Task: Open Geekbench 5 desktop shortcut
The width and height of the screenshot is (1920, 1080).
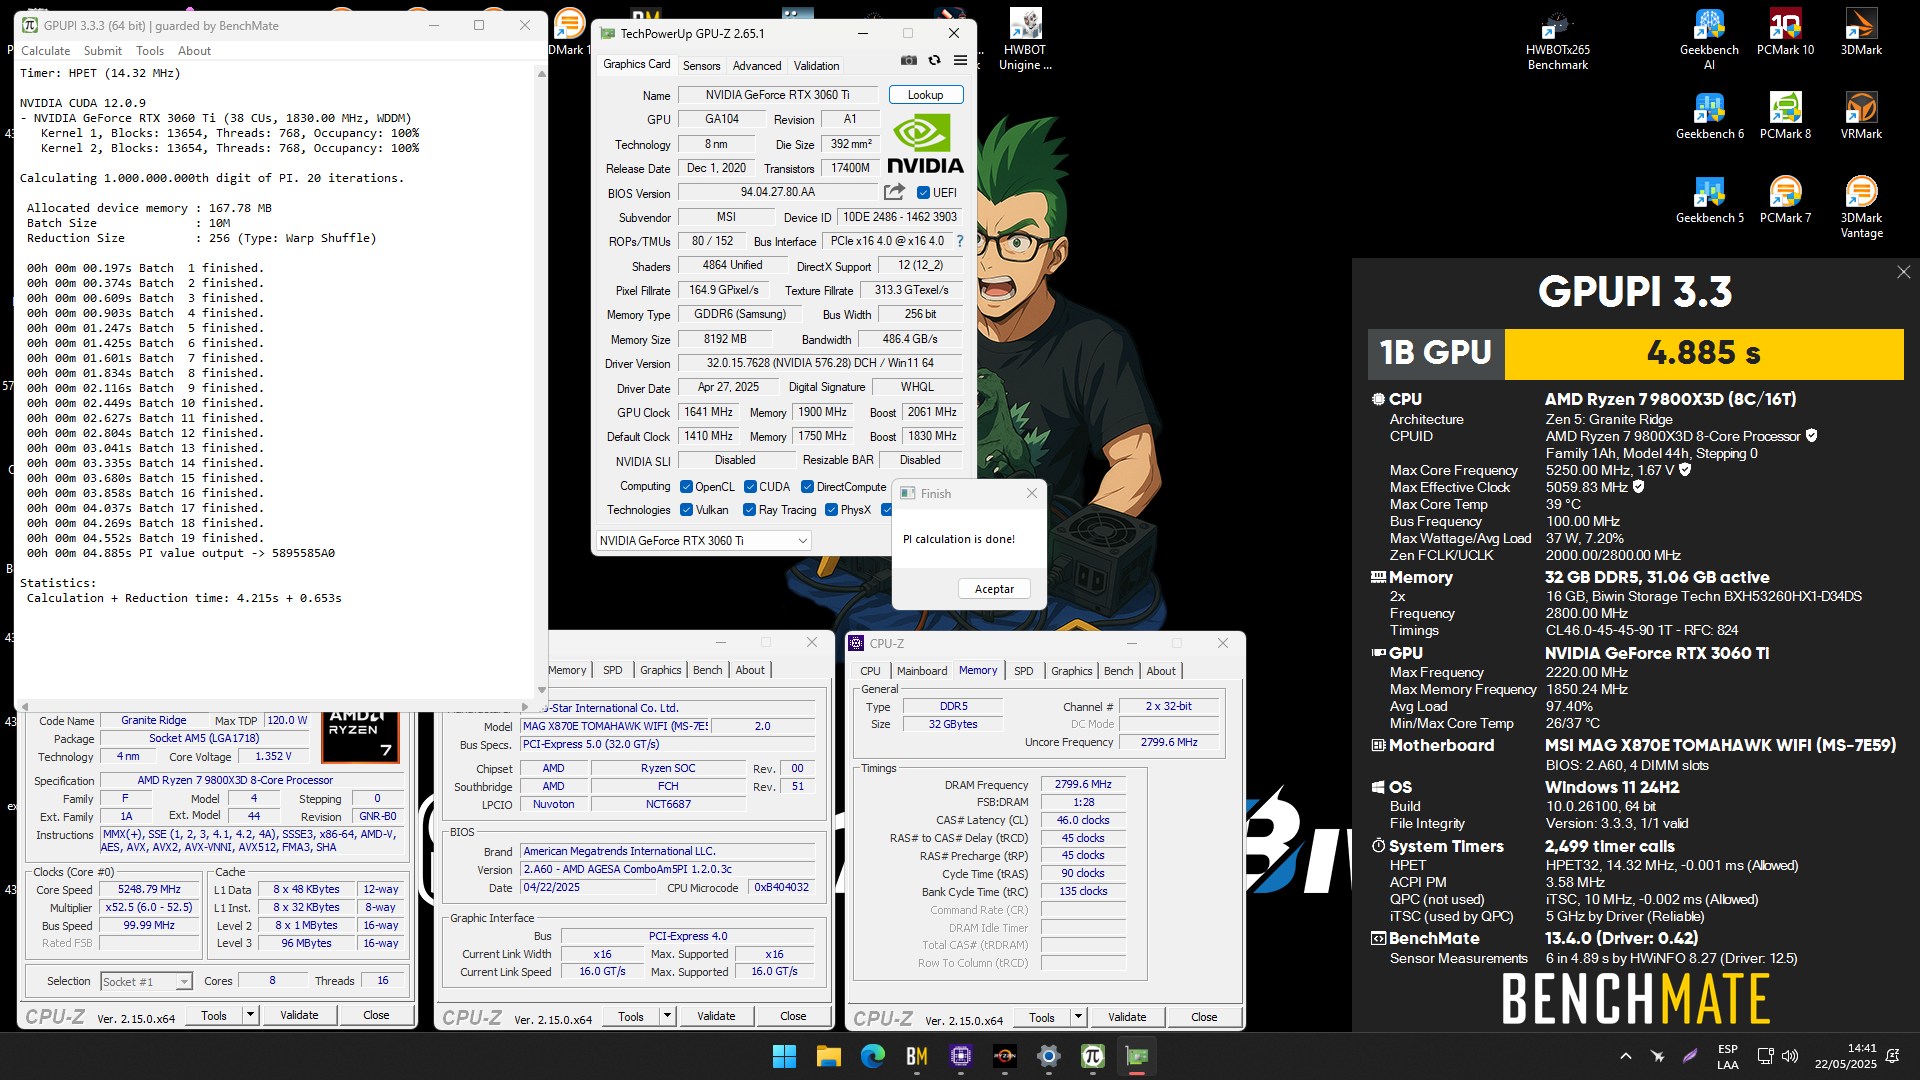Action: [1709, 200]
